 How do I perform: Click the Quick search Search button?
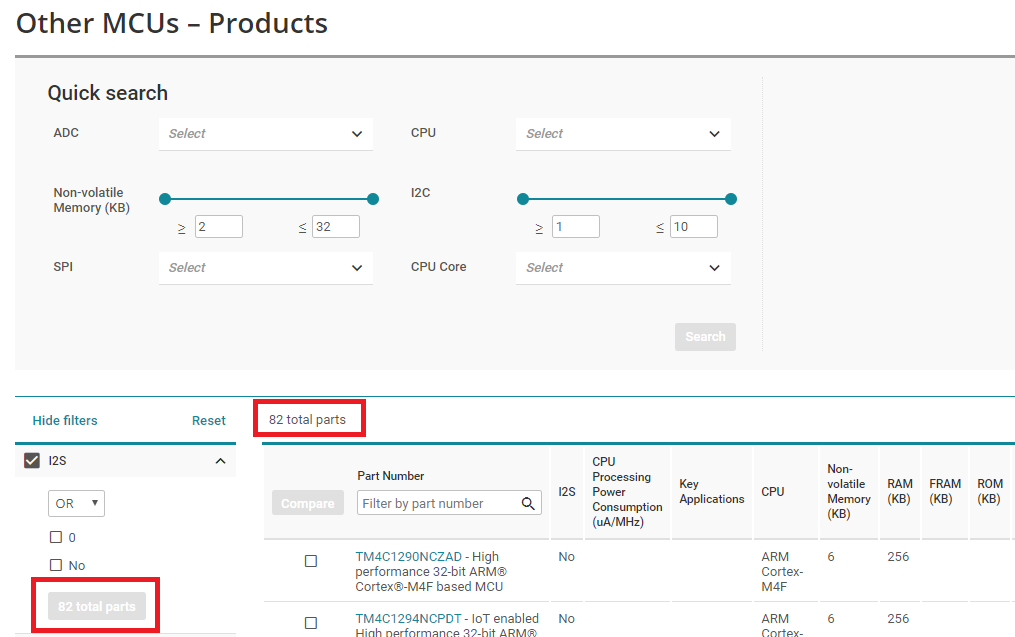pos(706,337)
